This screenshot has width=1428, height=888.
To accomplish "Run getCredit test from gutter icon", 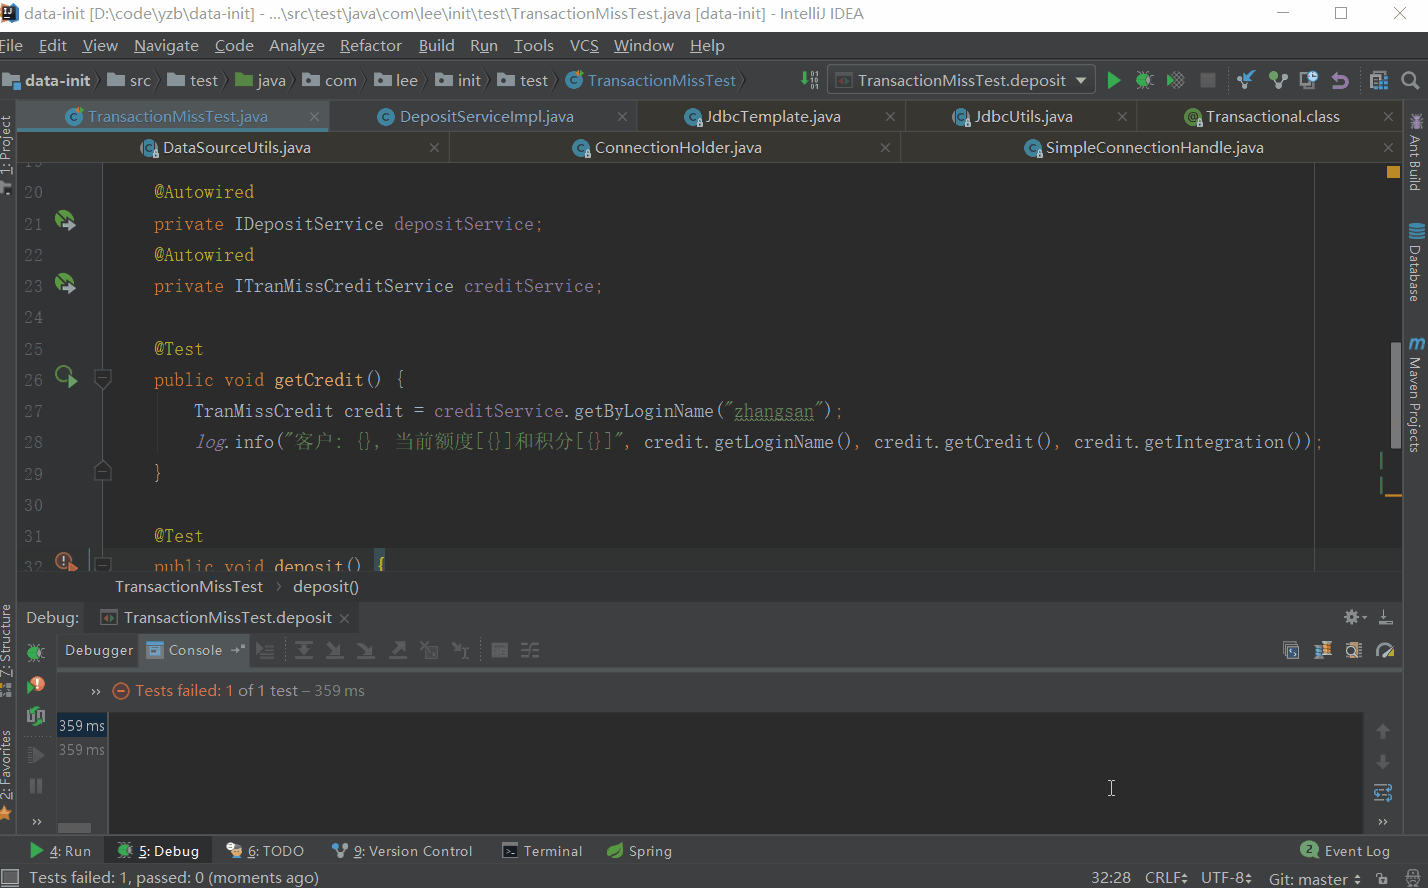I will (x=65, y=377).
